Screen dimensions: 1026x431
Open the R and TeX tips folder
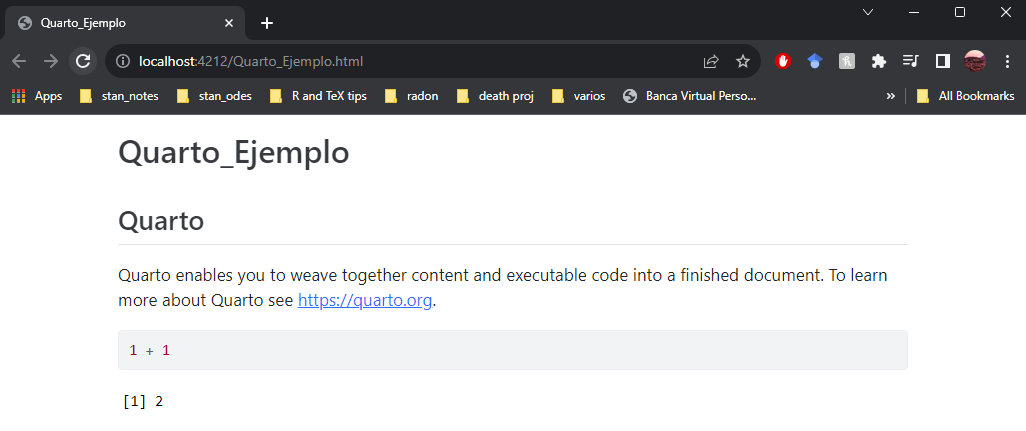319,96
